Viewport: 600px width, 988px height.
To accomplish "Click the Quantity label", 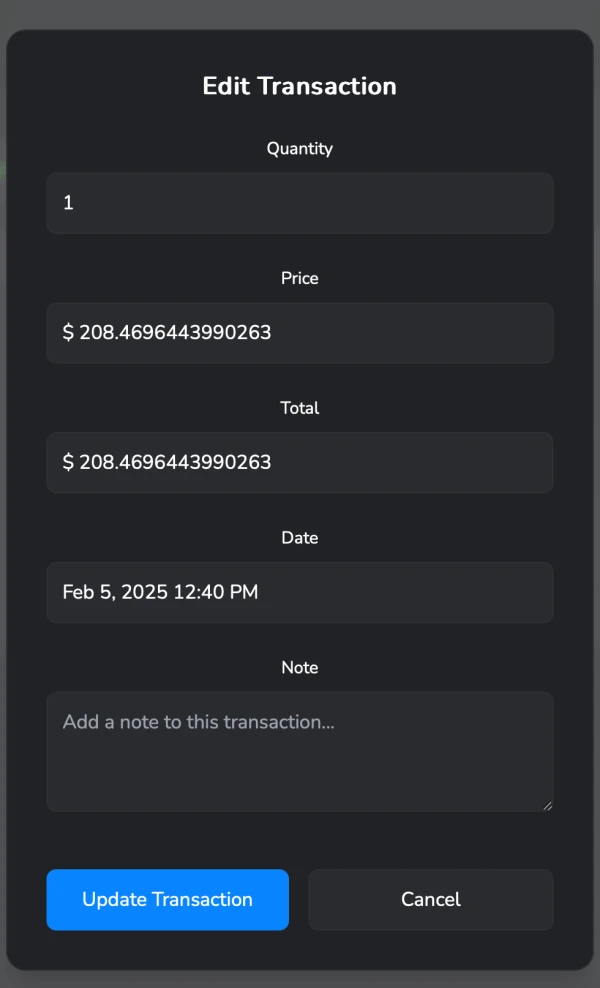I will point(300,148).
